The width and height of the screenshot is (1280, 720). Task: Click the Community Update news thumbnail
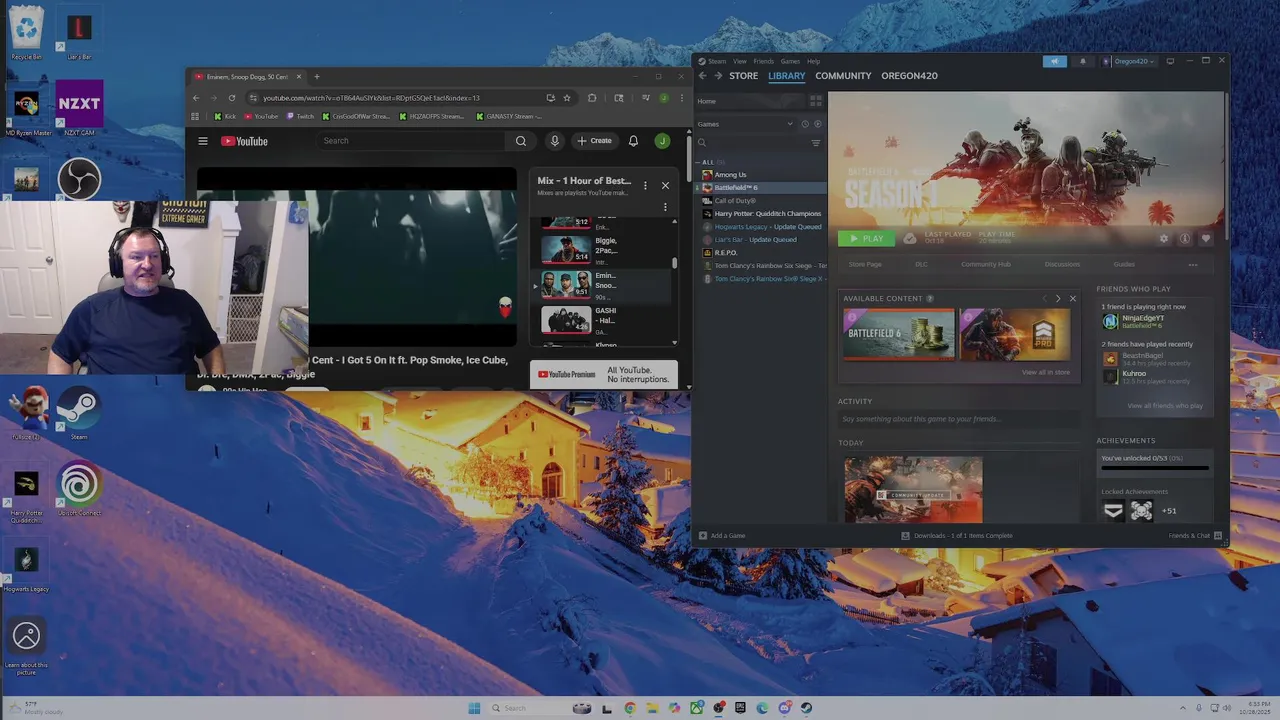tap(913, 490)
